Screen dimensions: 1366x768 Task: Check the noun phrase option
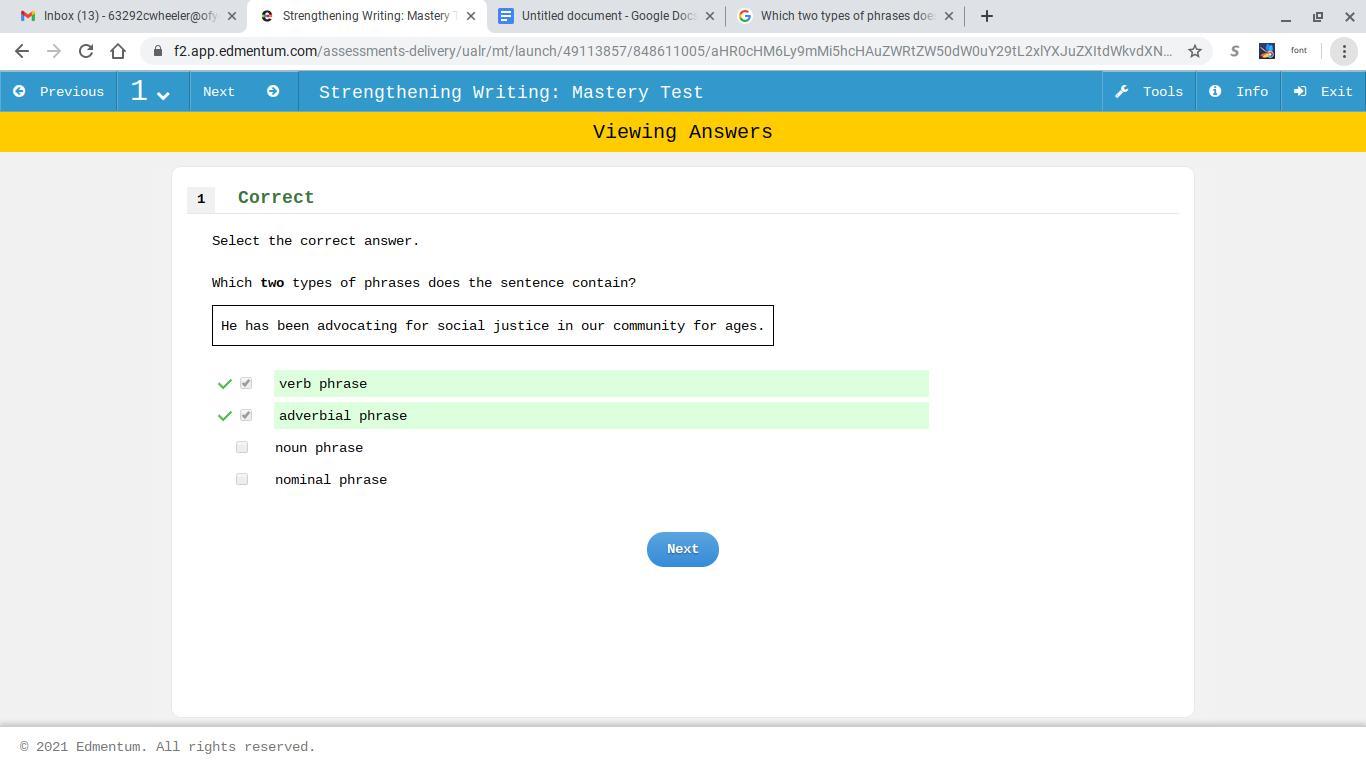click(x=242, y=448)
